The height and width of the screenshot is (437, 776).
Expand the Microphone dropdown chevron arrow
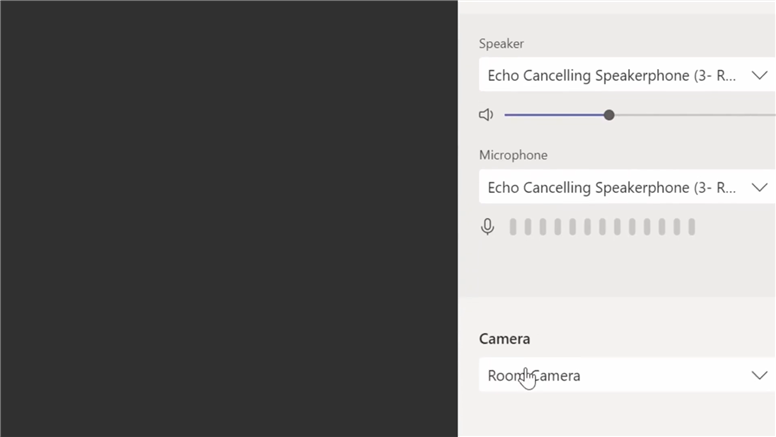tap(759, 188)
